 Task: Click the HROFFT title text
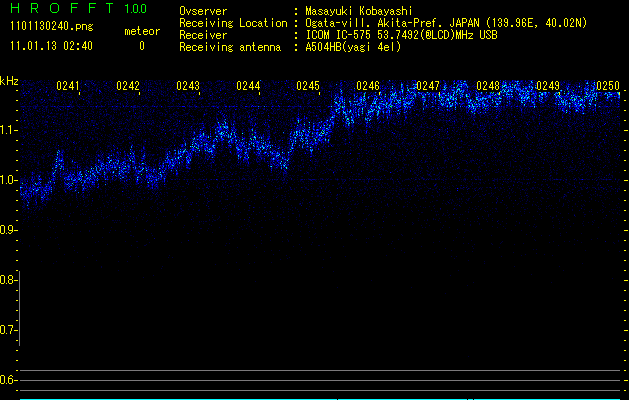[x=59, y=10]
